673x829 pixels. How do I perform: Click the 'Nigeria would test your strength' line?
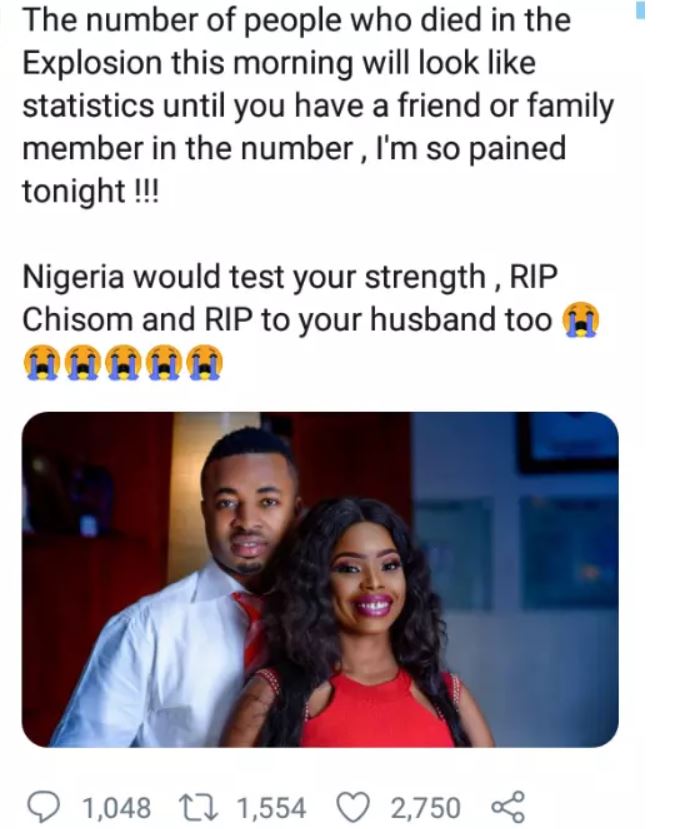pyautogui.click(x=254, y=278)
